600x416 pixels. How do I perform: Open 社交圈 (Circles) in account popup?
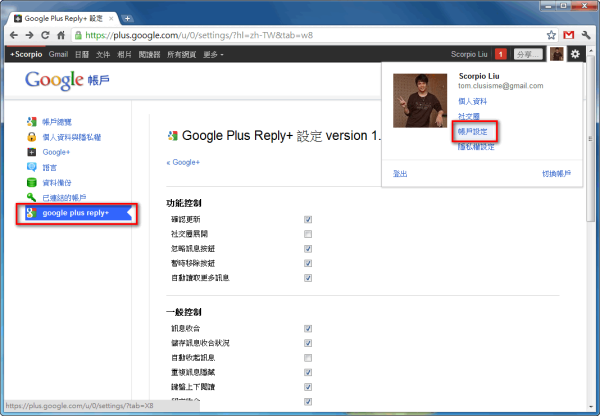469,116
